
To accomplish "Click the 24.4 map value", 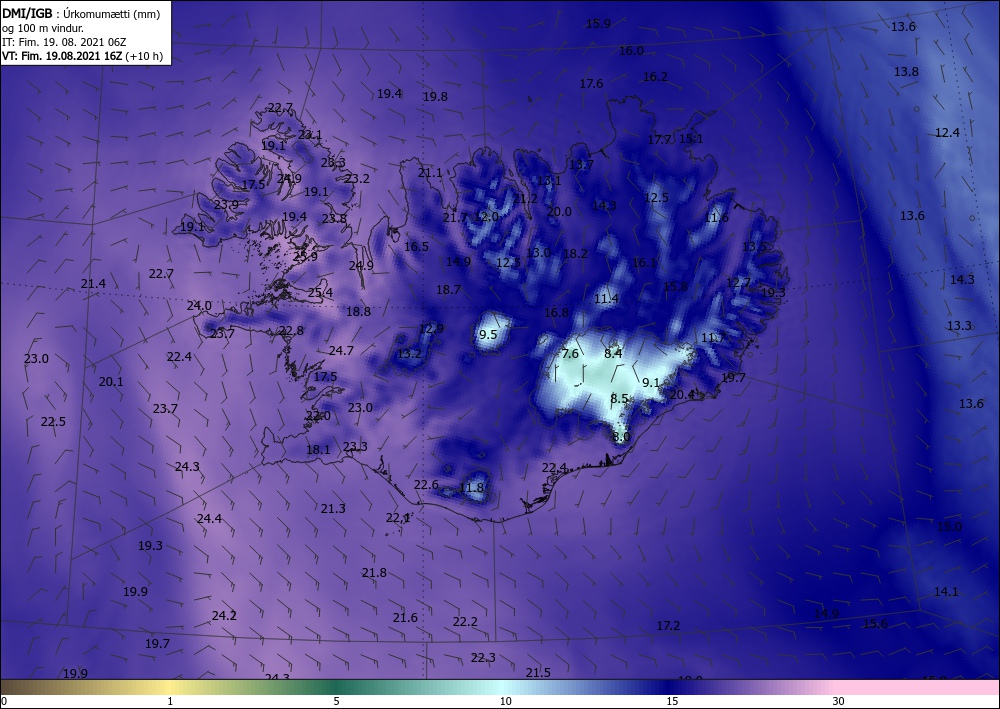I will (x=209, y=519).
